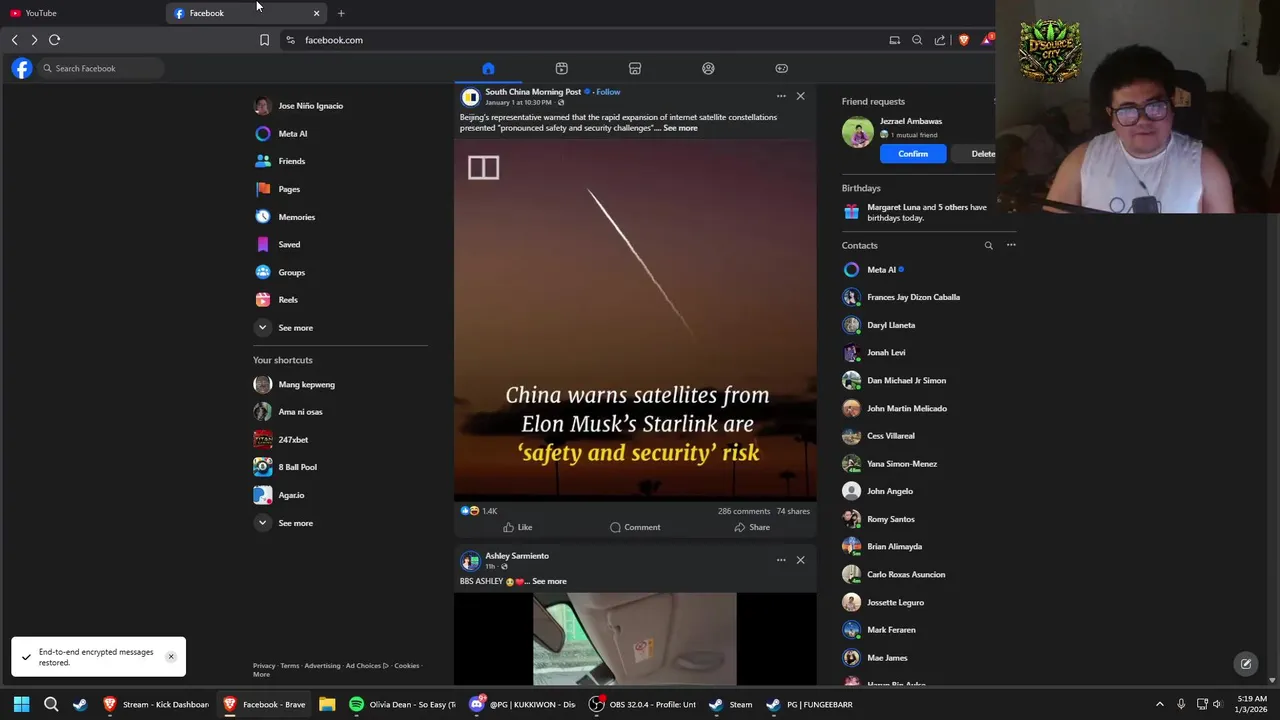
Task: Open the browser zoom magnifier icon
Action: 917,40
